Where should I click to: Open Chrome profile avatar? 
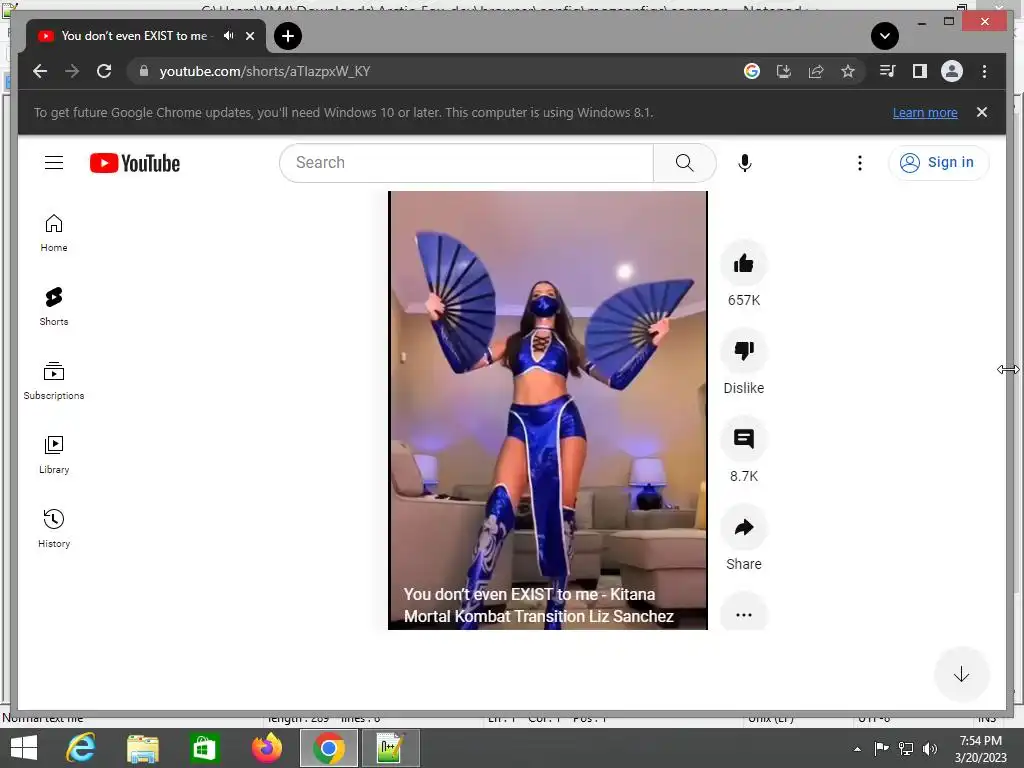pyautogui.click(x=952, y=71)
